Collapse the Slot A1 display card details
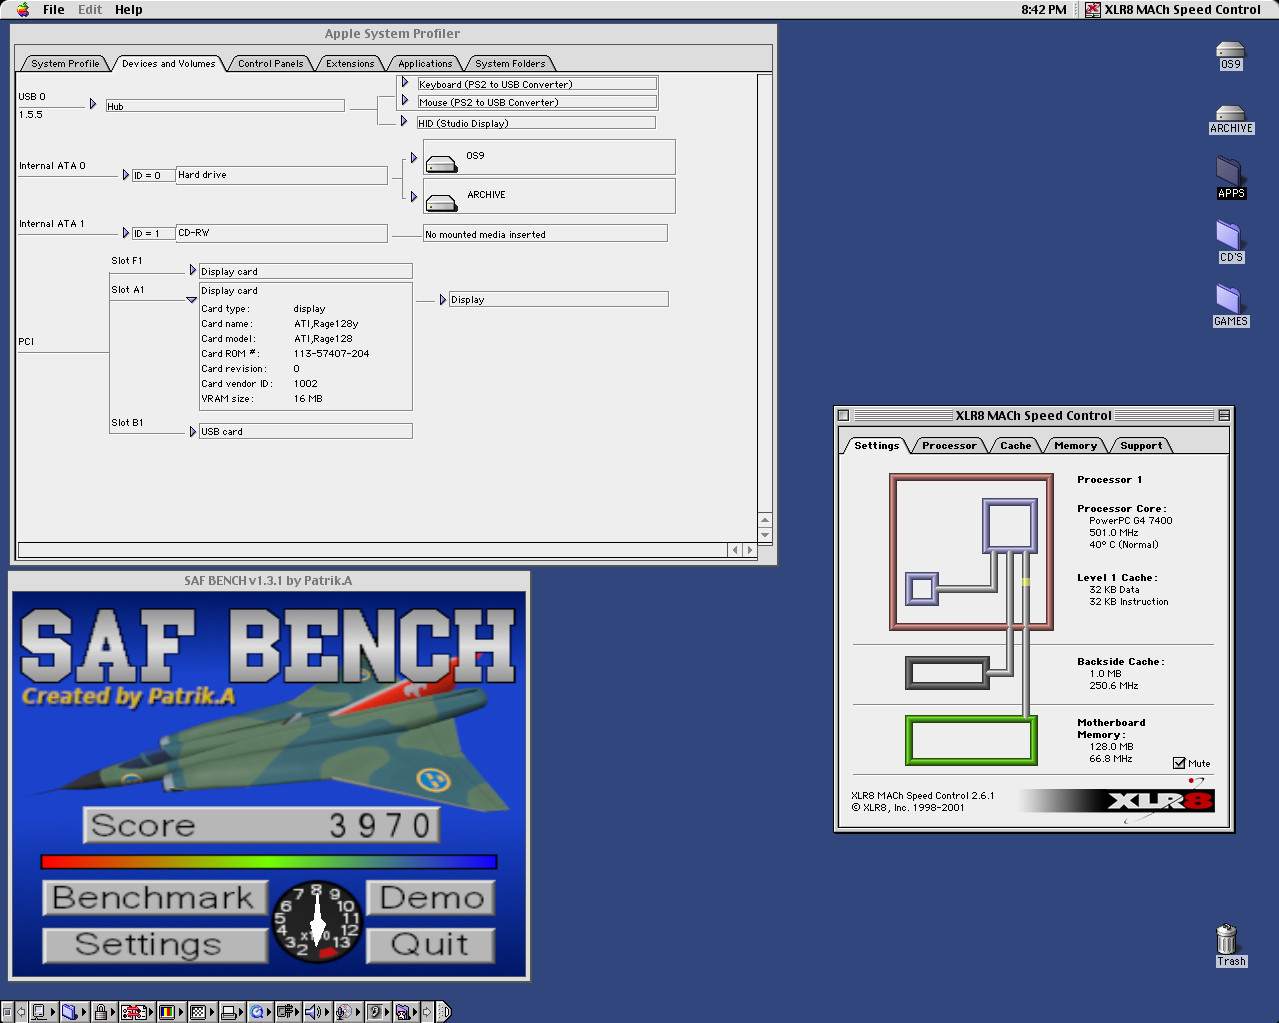 pos(192,299)
